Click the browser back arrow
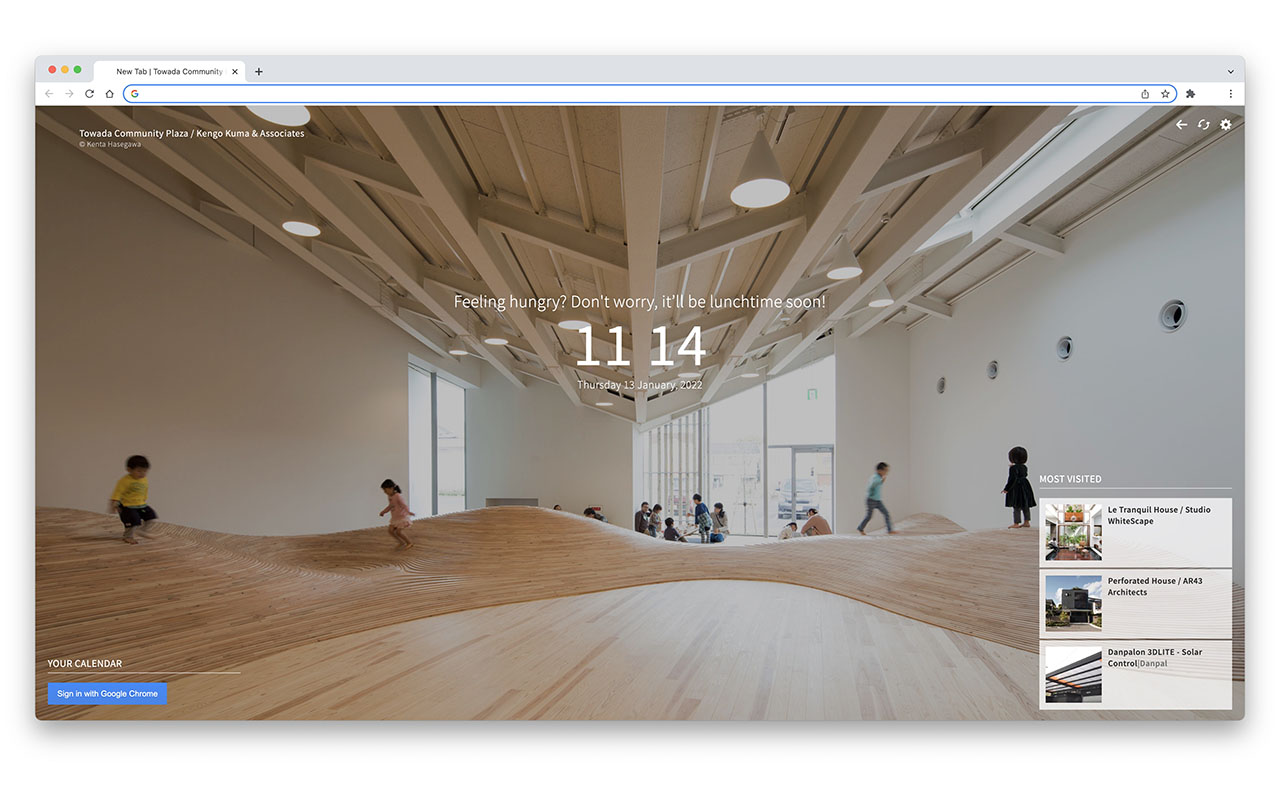 (x=48, y=93)
